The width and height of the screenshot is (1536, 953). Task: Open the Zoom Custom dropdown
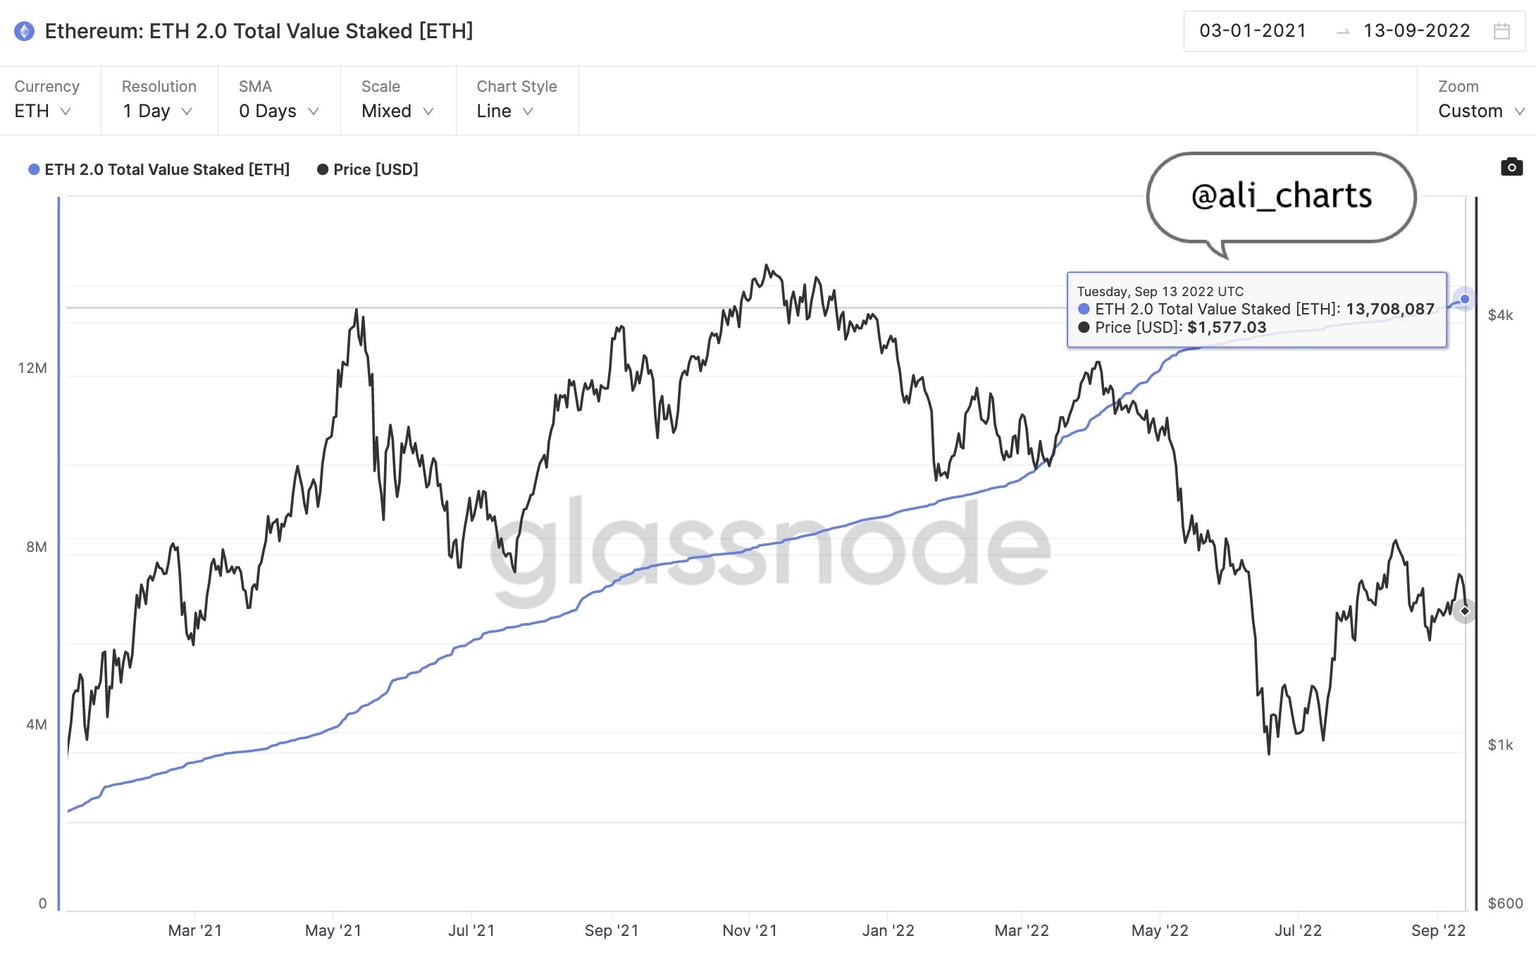(1480, 111)
